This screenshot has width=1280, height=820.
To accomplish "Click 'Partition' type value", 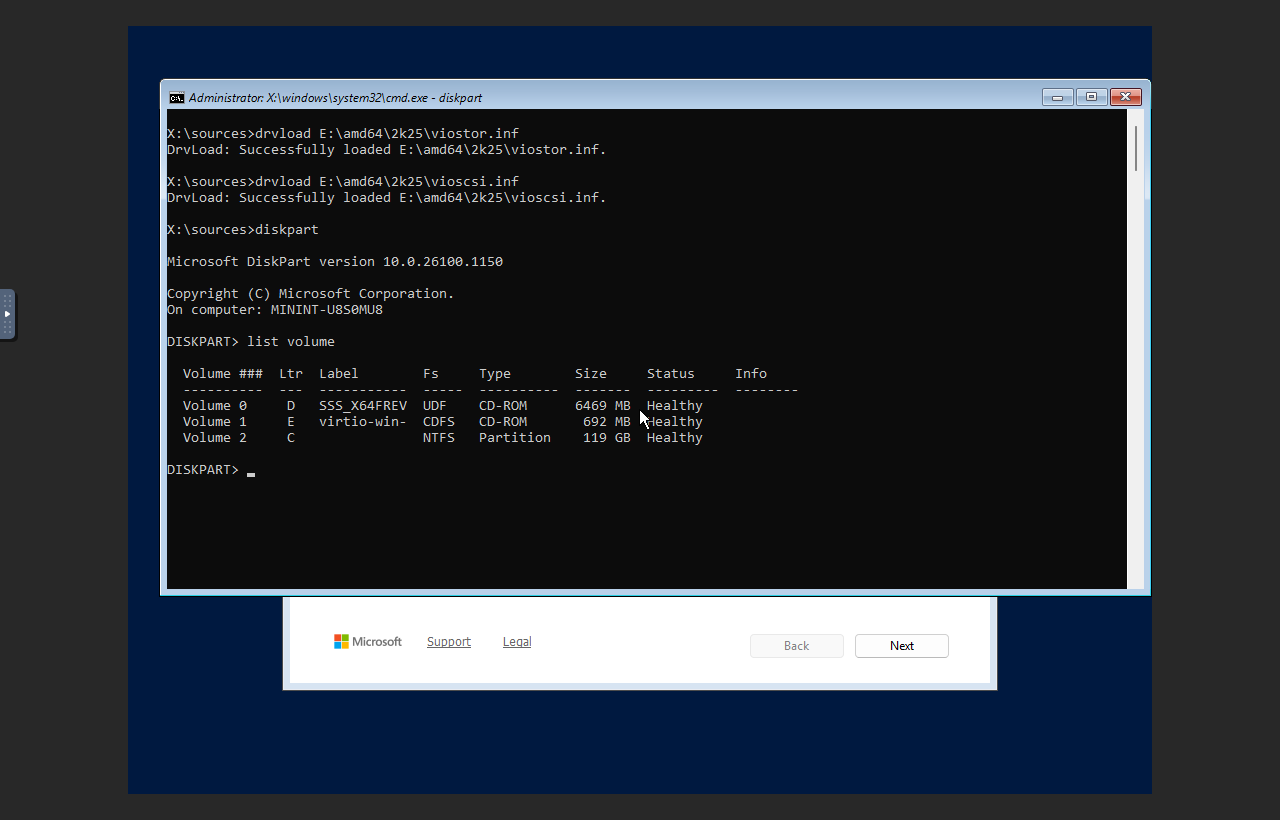I will click(x=515, y=438).
